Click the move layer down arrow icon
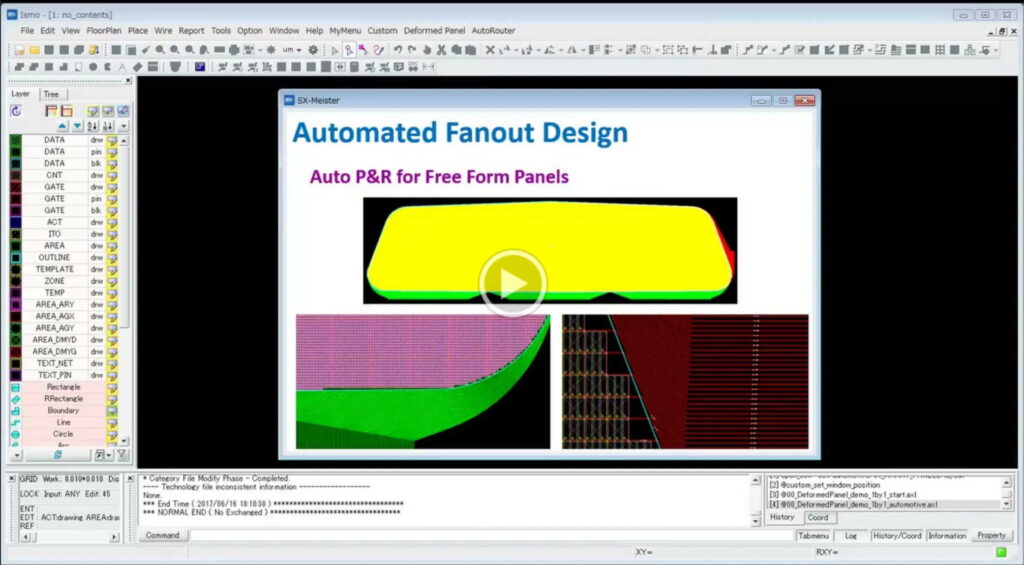This screenshot has width=1024, height=565. (x=77, y=125)
